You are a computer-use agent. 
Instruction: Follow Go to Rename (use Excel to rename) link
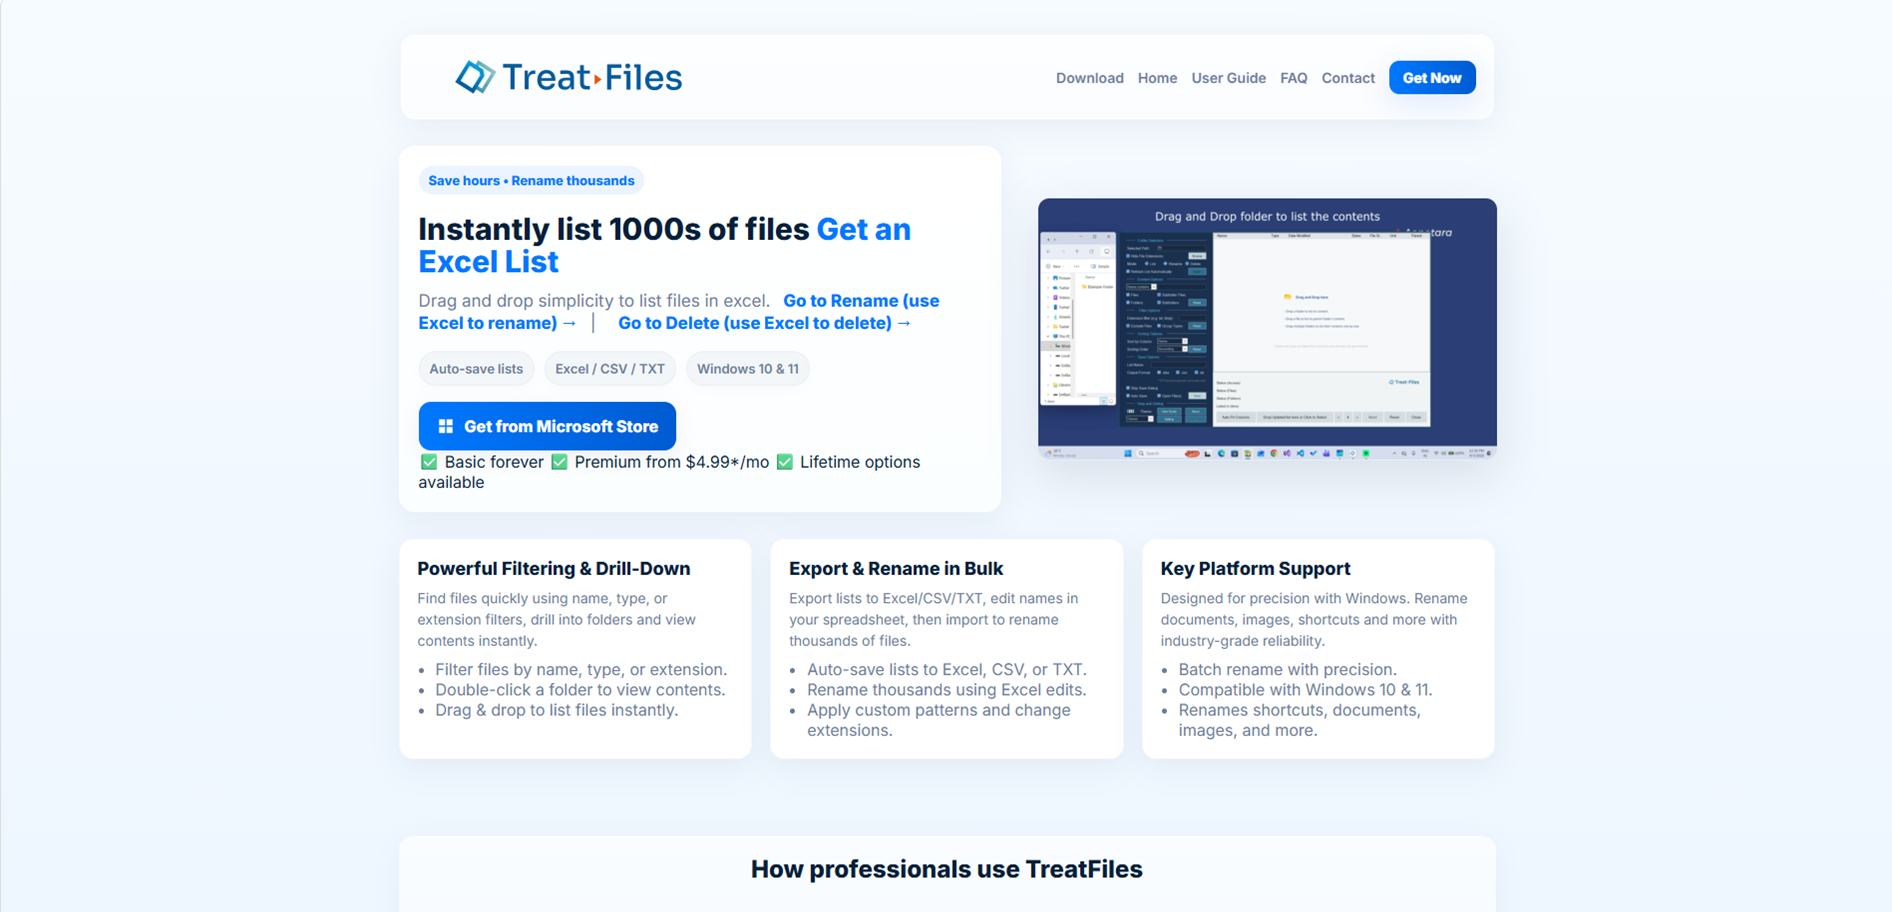[x=679, y=312]
